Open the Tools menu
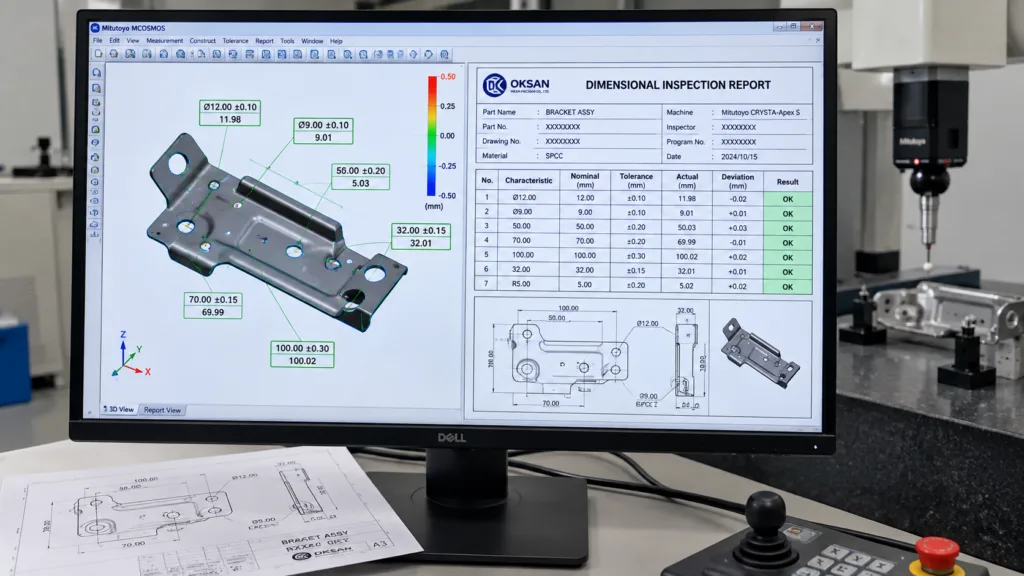Screen dimensions: 1024x576 pyautogui.click(x=287, y=40)
